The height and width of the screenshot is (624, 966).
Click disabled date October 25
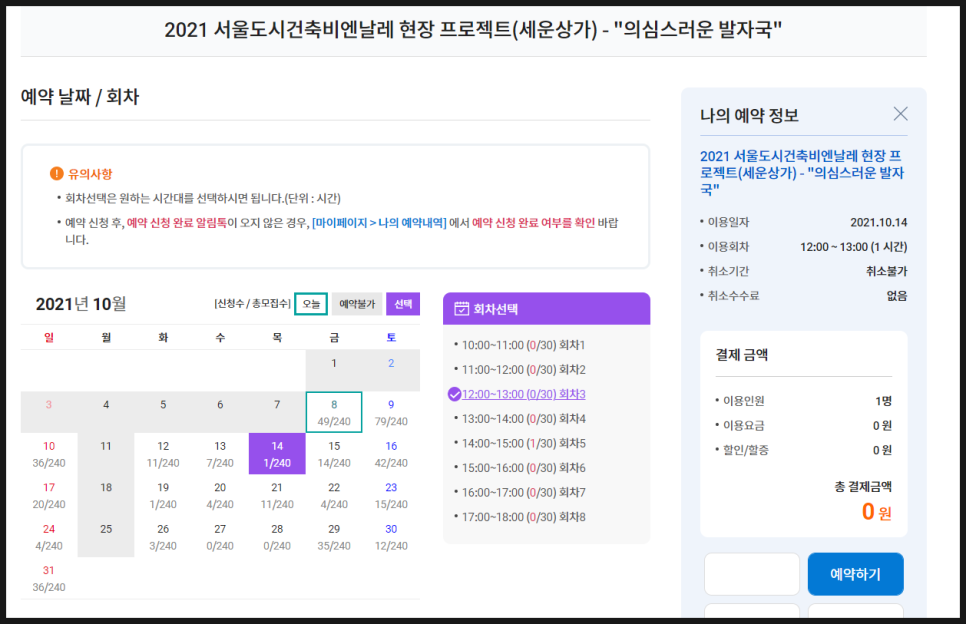[x=106, y=537]
